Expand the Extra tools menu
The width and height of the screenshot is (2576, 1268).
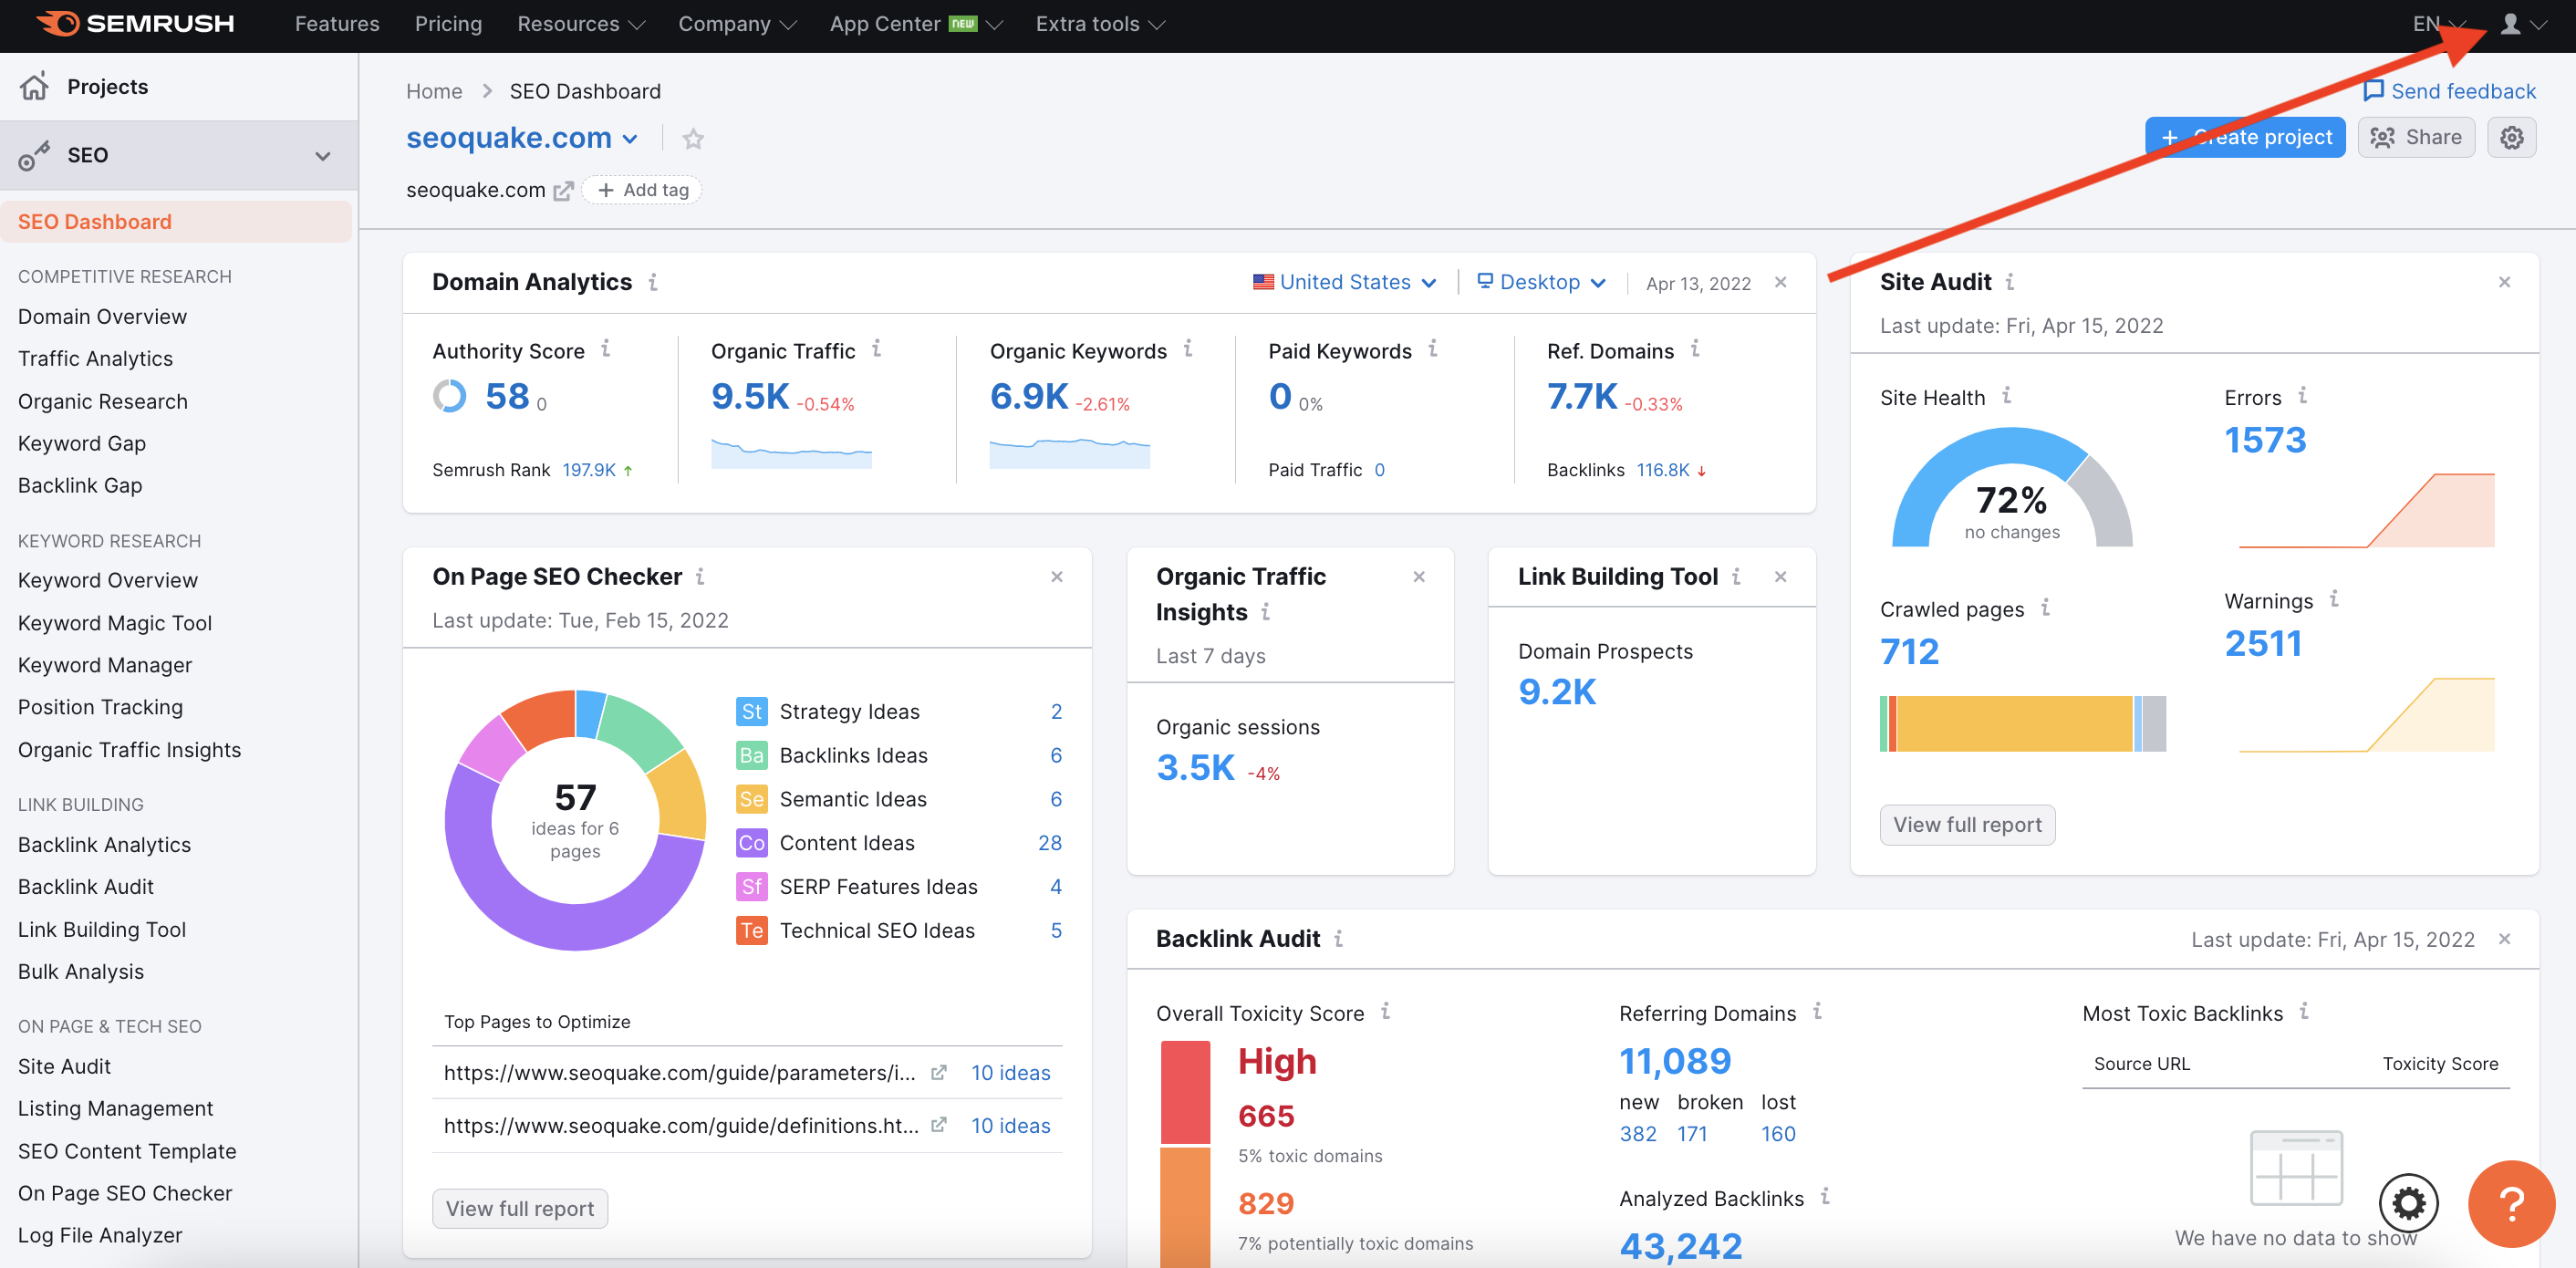tap(1100, 24)
